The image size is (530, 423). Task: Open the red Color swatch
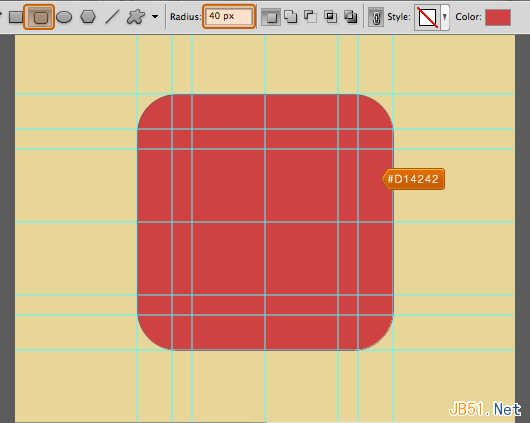(498, 17)
